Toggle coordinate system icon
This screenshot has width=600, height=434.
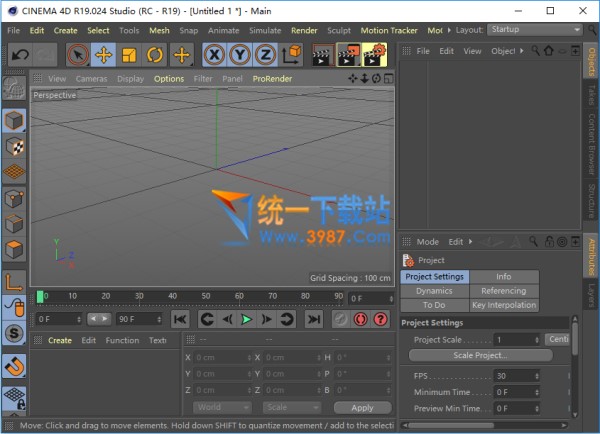point(292,55)
